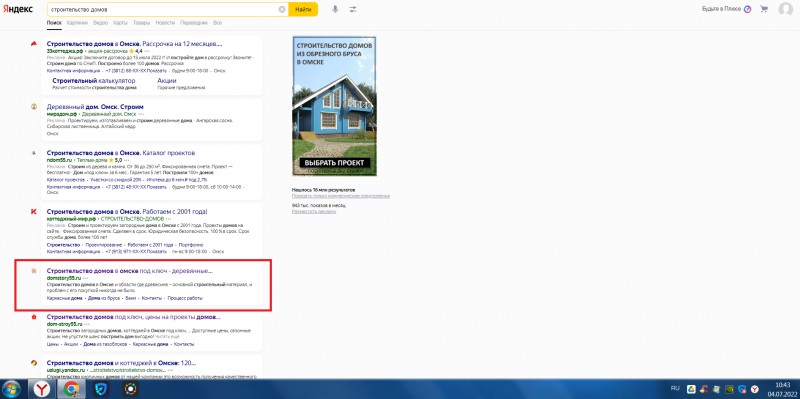
Task: Open search settings sliders icon
Action: tap(353, 9)
